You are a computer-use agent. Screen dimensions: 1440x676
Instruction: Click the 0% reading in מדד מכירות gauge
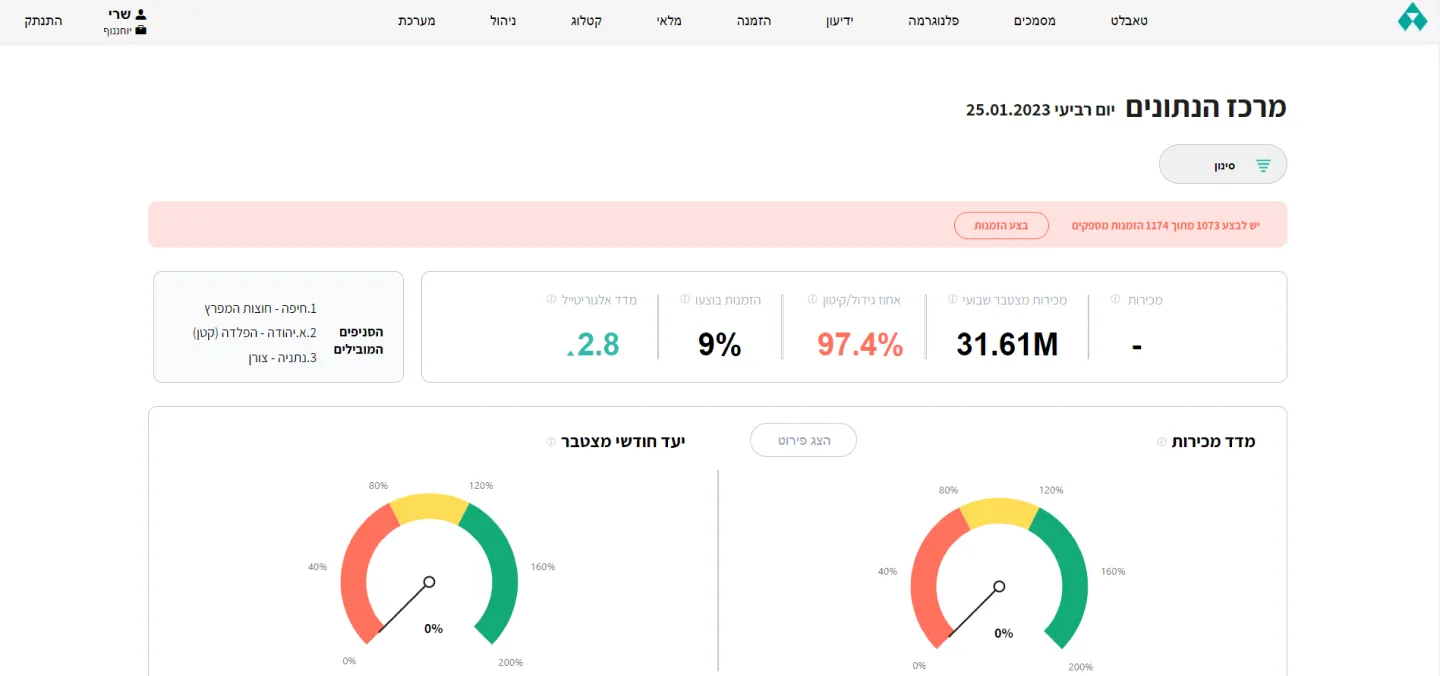(1003, 633)
